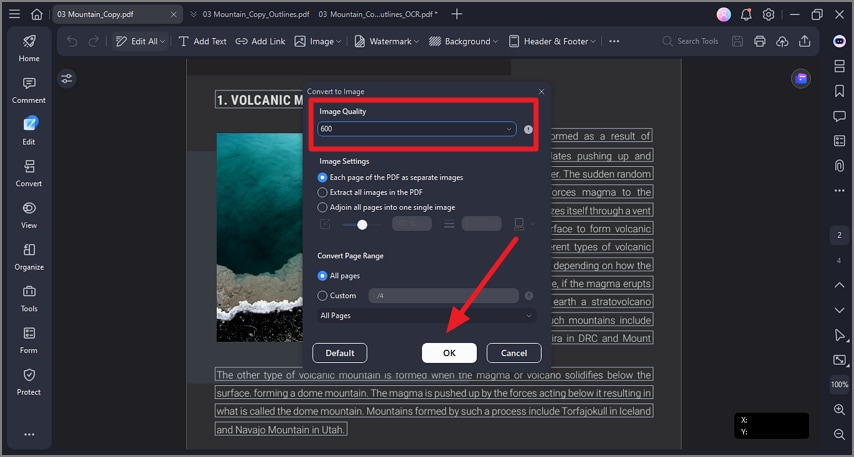
Task: Open the notifications bell icon
Action: tap(746, 15)
